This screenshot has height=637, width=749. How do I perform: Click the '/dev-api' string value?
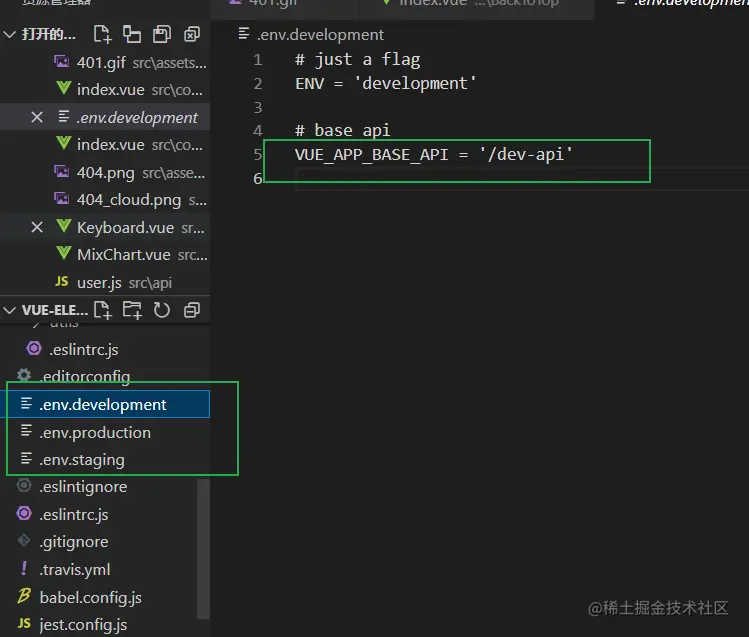[x=525, y=154]
